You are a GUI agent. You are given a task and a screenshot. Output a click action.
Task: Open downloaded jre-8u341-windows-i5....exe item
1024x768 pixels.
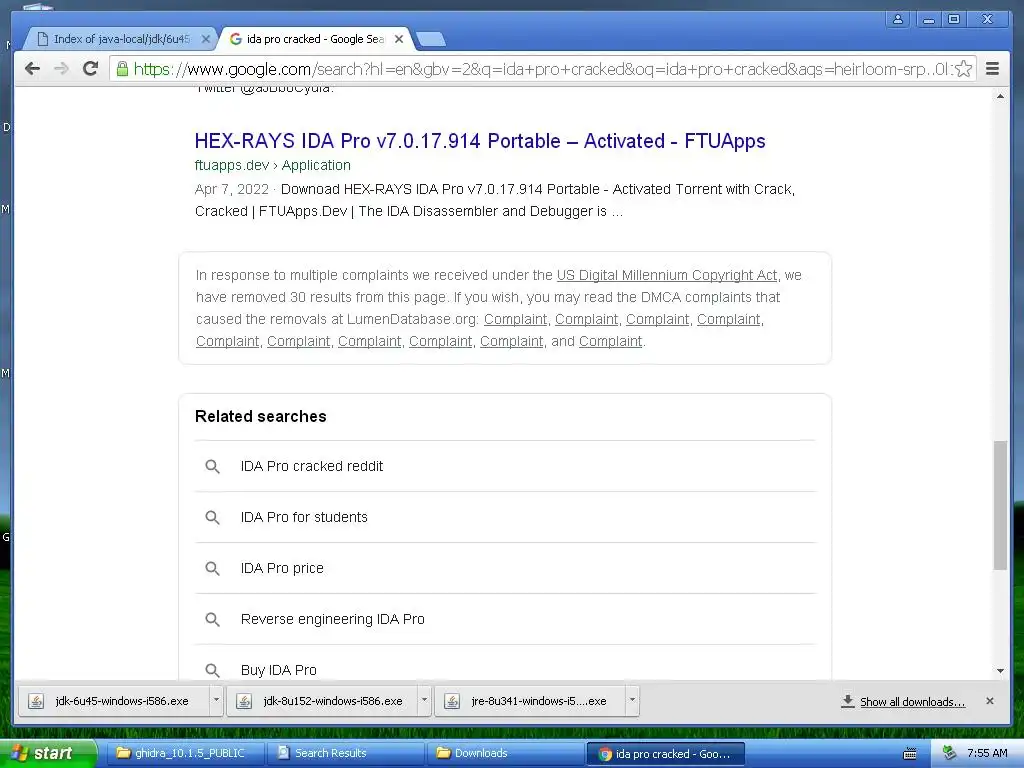pyautogui.click(x=530, y=701)
